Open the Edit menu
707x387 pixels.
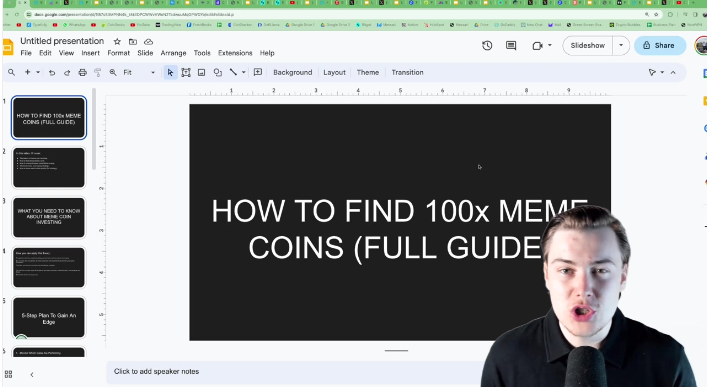[x=45, y=53]
